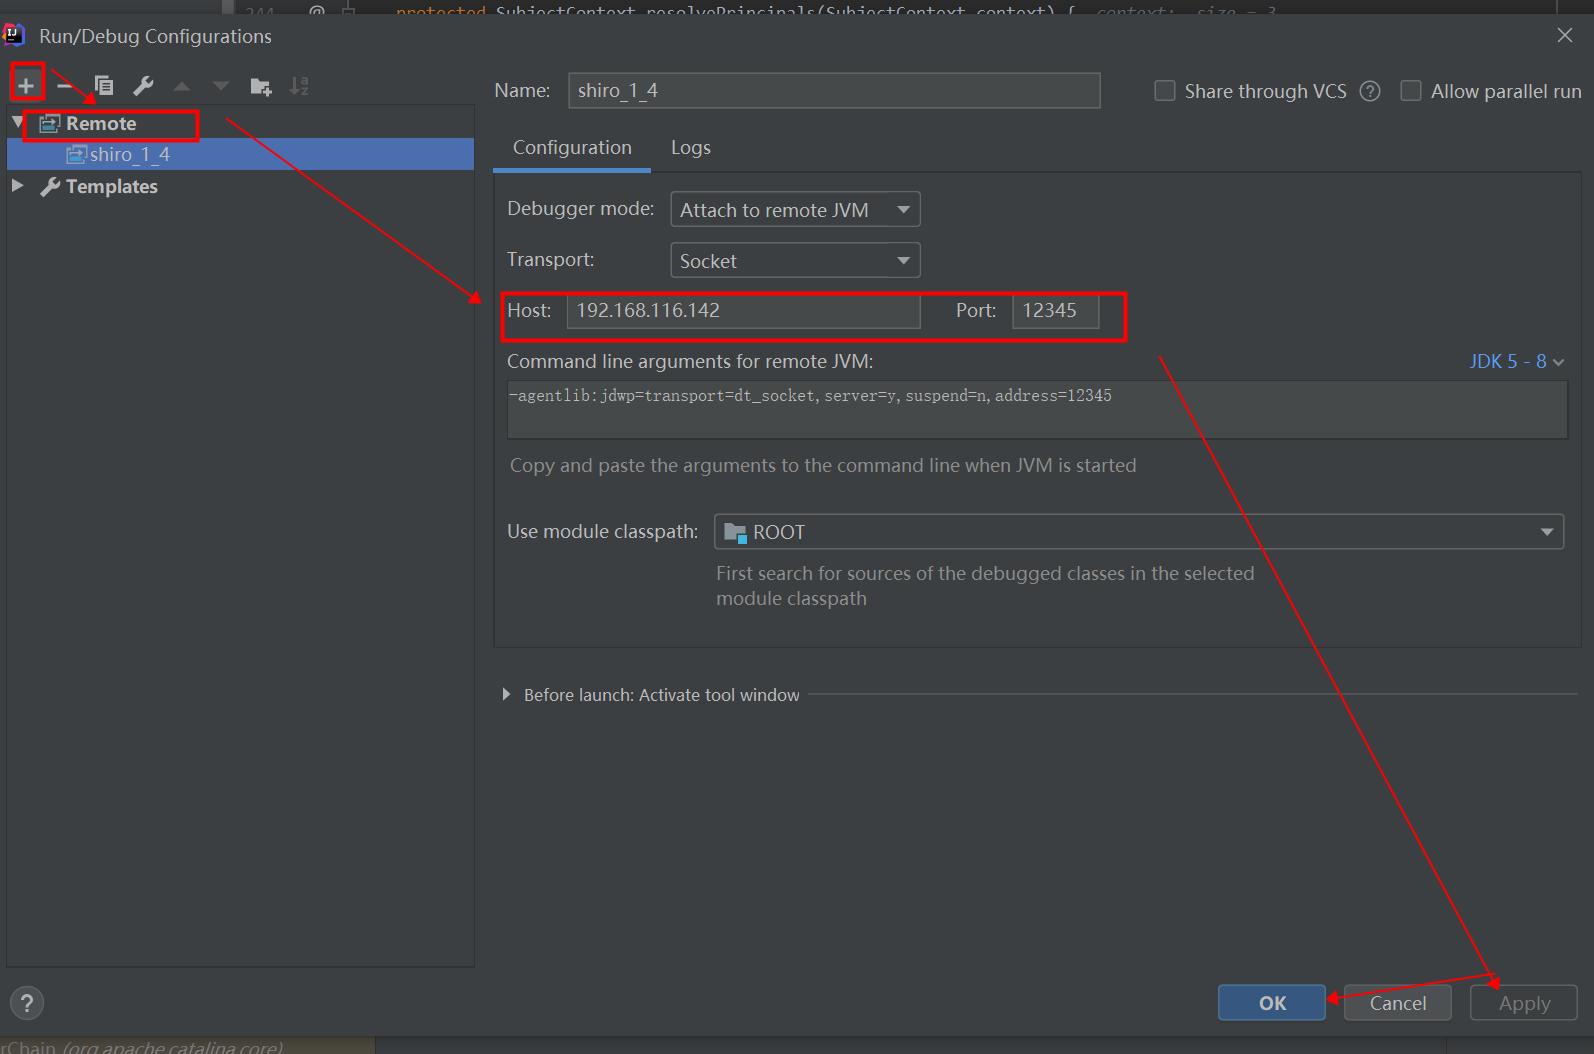The height and width of the screenshot is (1054, 1594).
Task: Switch to Configuration tab
Action: click(572, 148)
